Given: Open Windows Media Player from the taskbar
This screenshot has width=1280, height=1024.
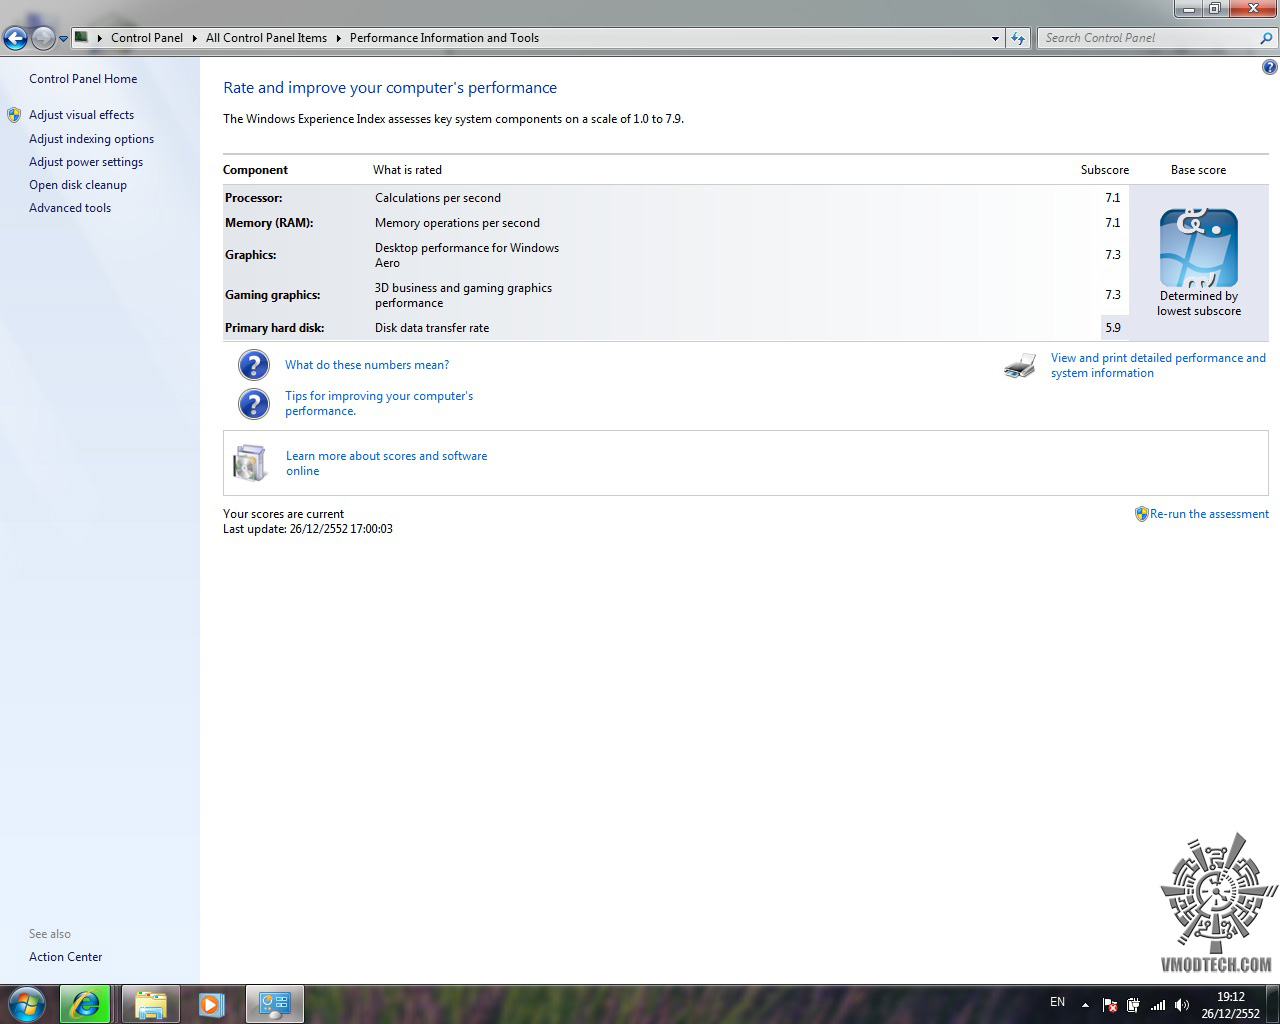Looking at the screenshot, I should point(211,1004).
